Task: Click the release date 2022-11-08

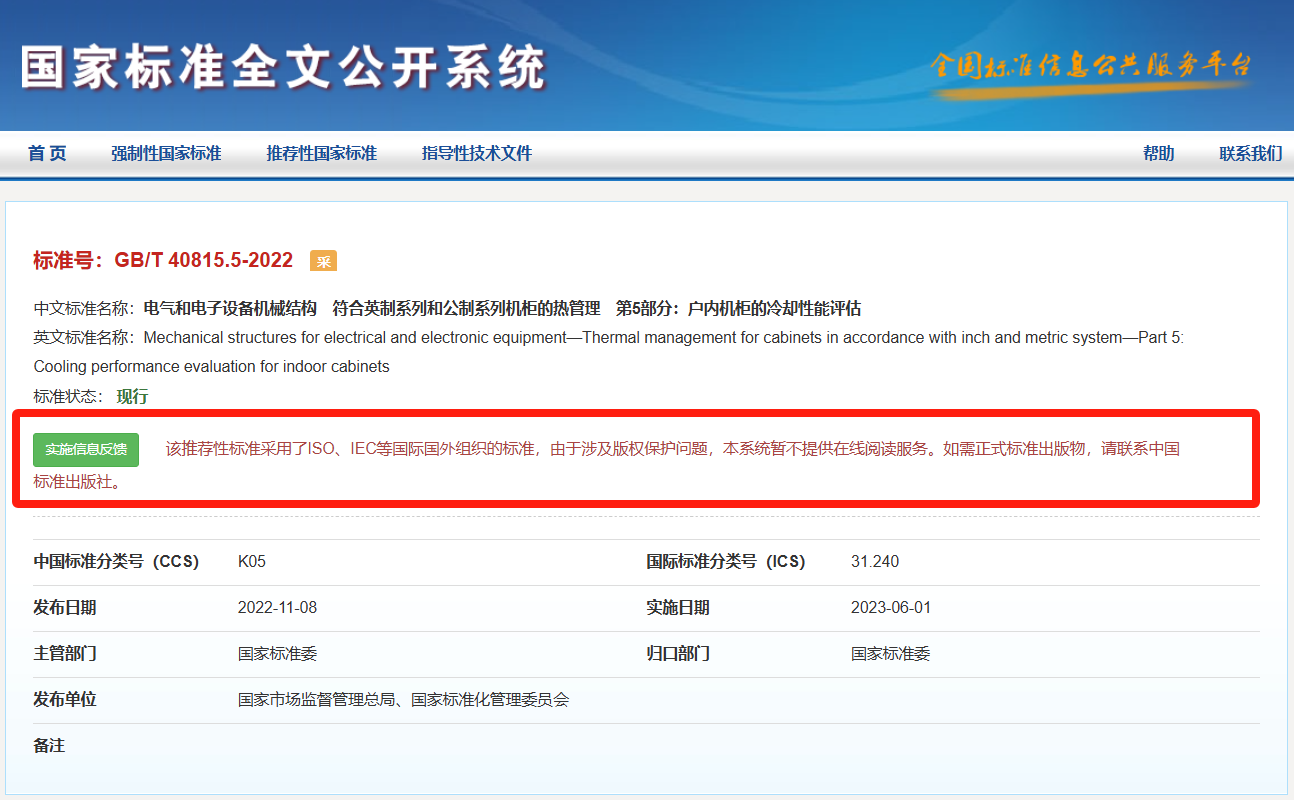Action: pos(277,608)
